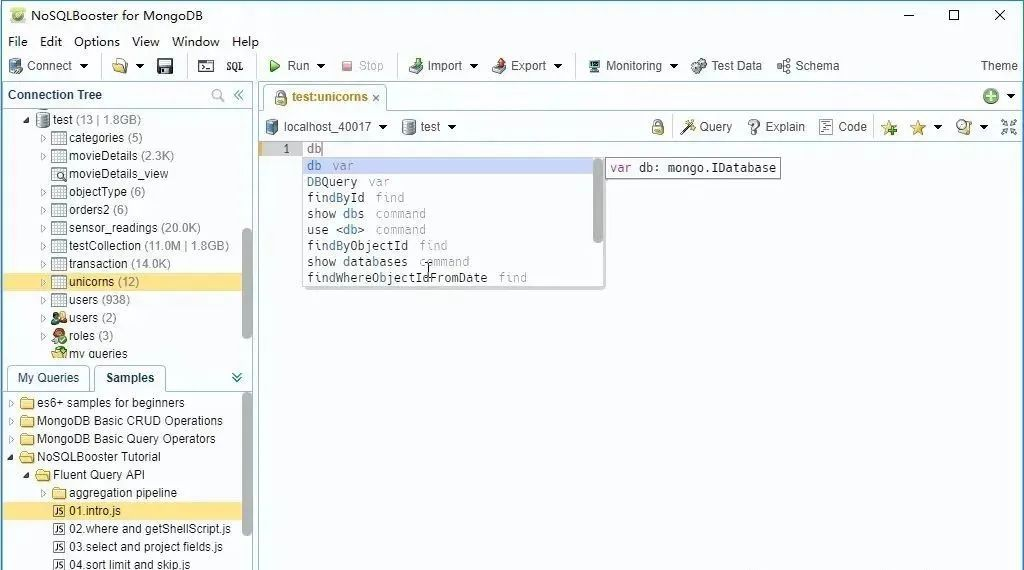Click the save floppy disk icon
The image size is (1024, 570).
point(165,66)
